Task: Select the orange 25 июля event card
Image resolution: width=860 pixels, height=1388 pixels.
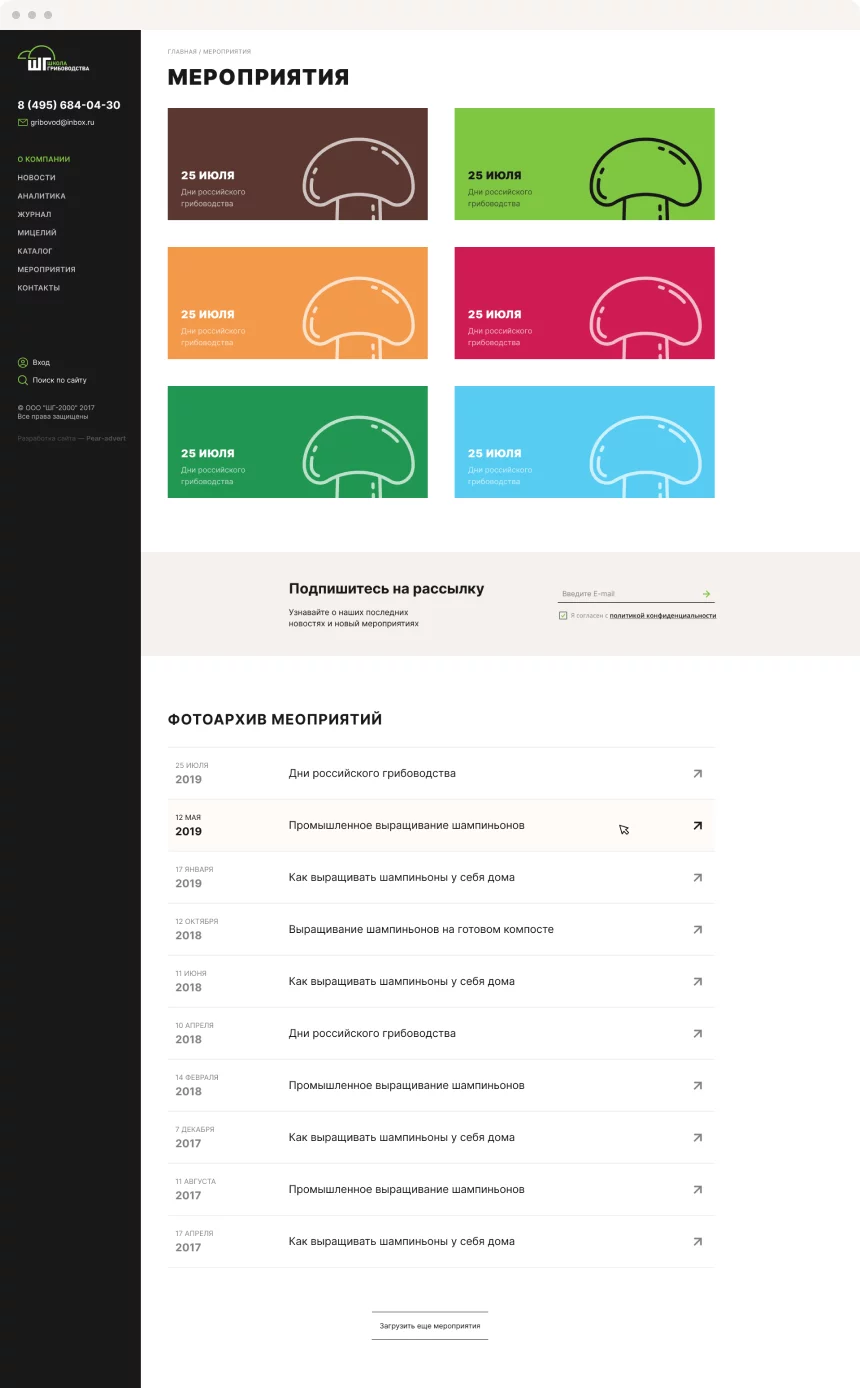Action: (x=298, y=303)
